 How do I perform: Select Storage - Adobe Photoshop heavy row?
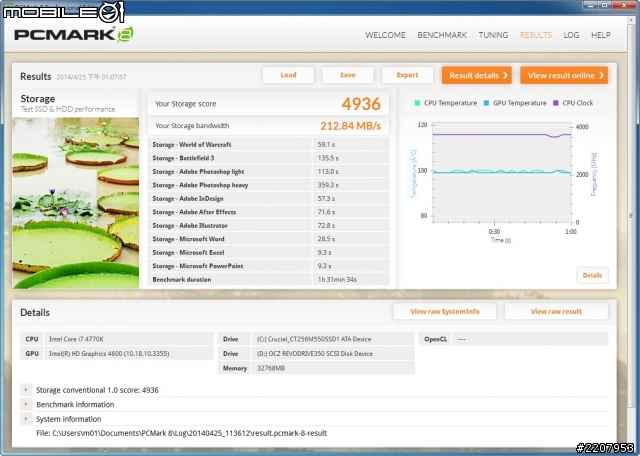tap(268, 185)
